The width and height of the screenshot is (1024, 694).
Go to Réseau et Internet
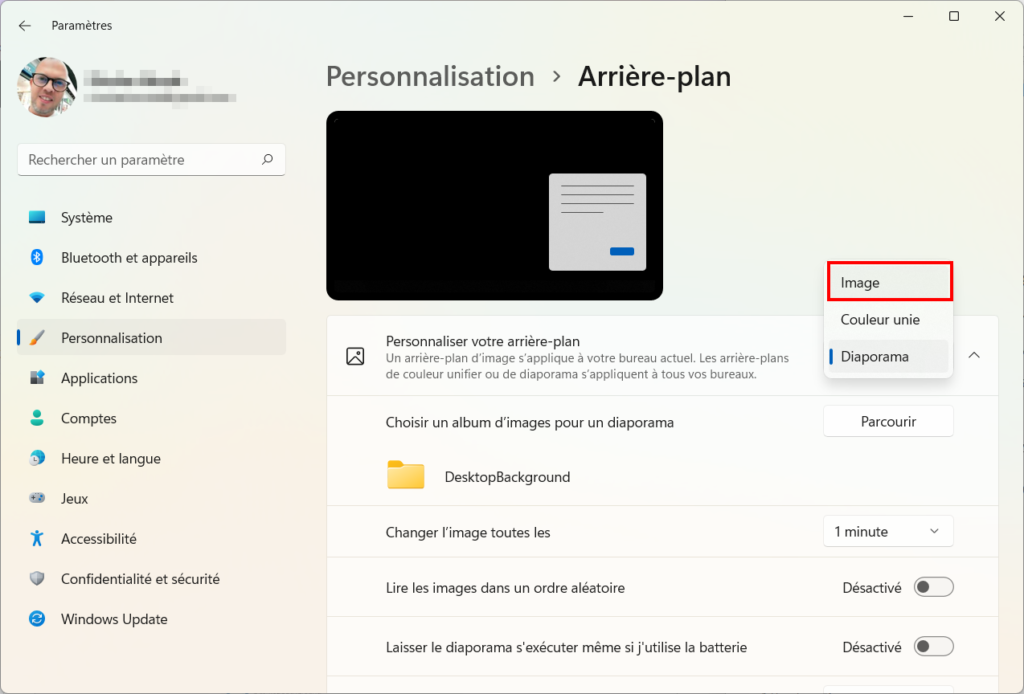click(x=152, y=298)
